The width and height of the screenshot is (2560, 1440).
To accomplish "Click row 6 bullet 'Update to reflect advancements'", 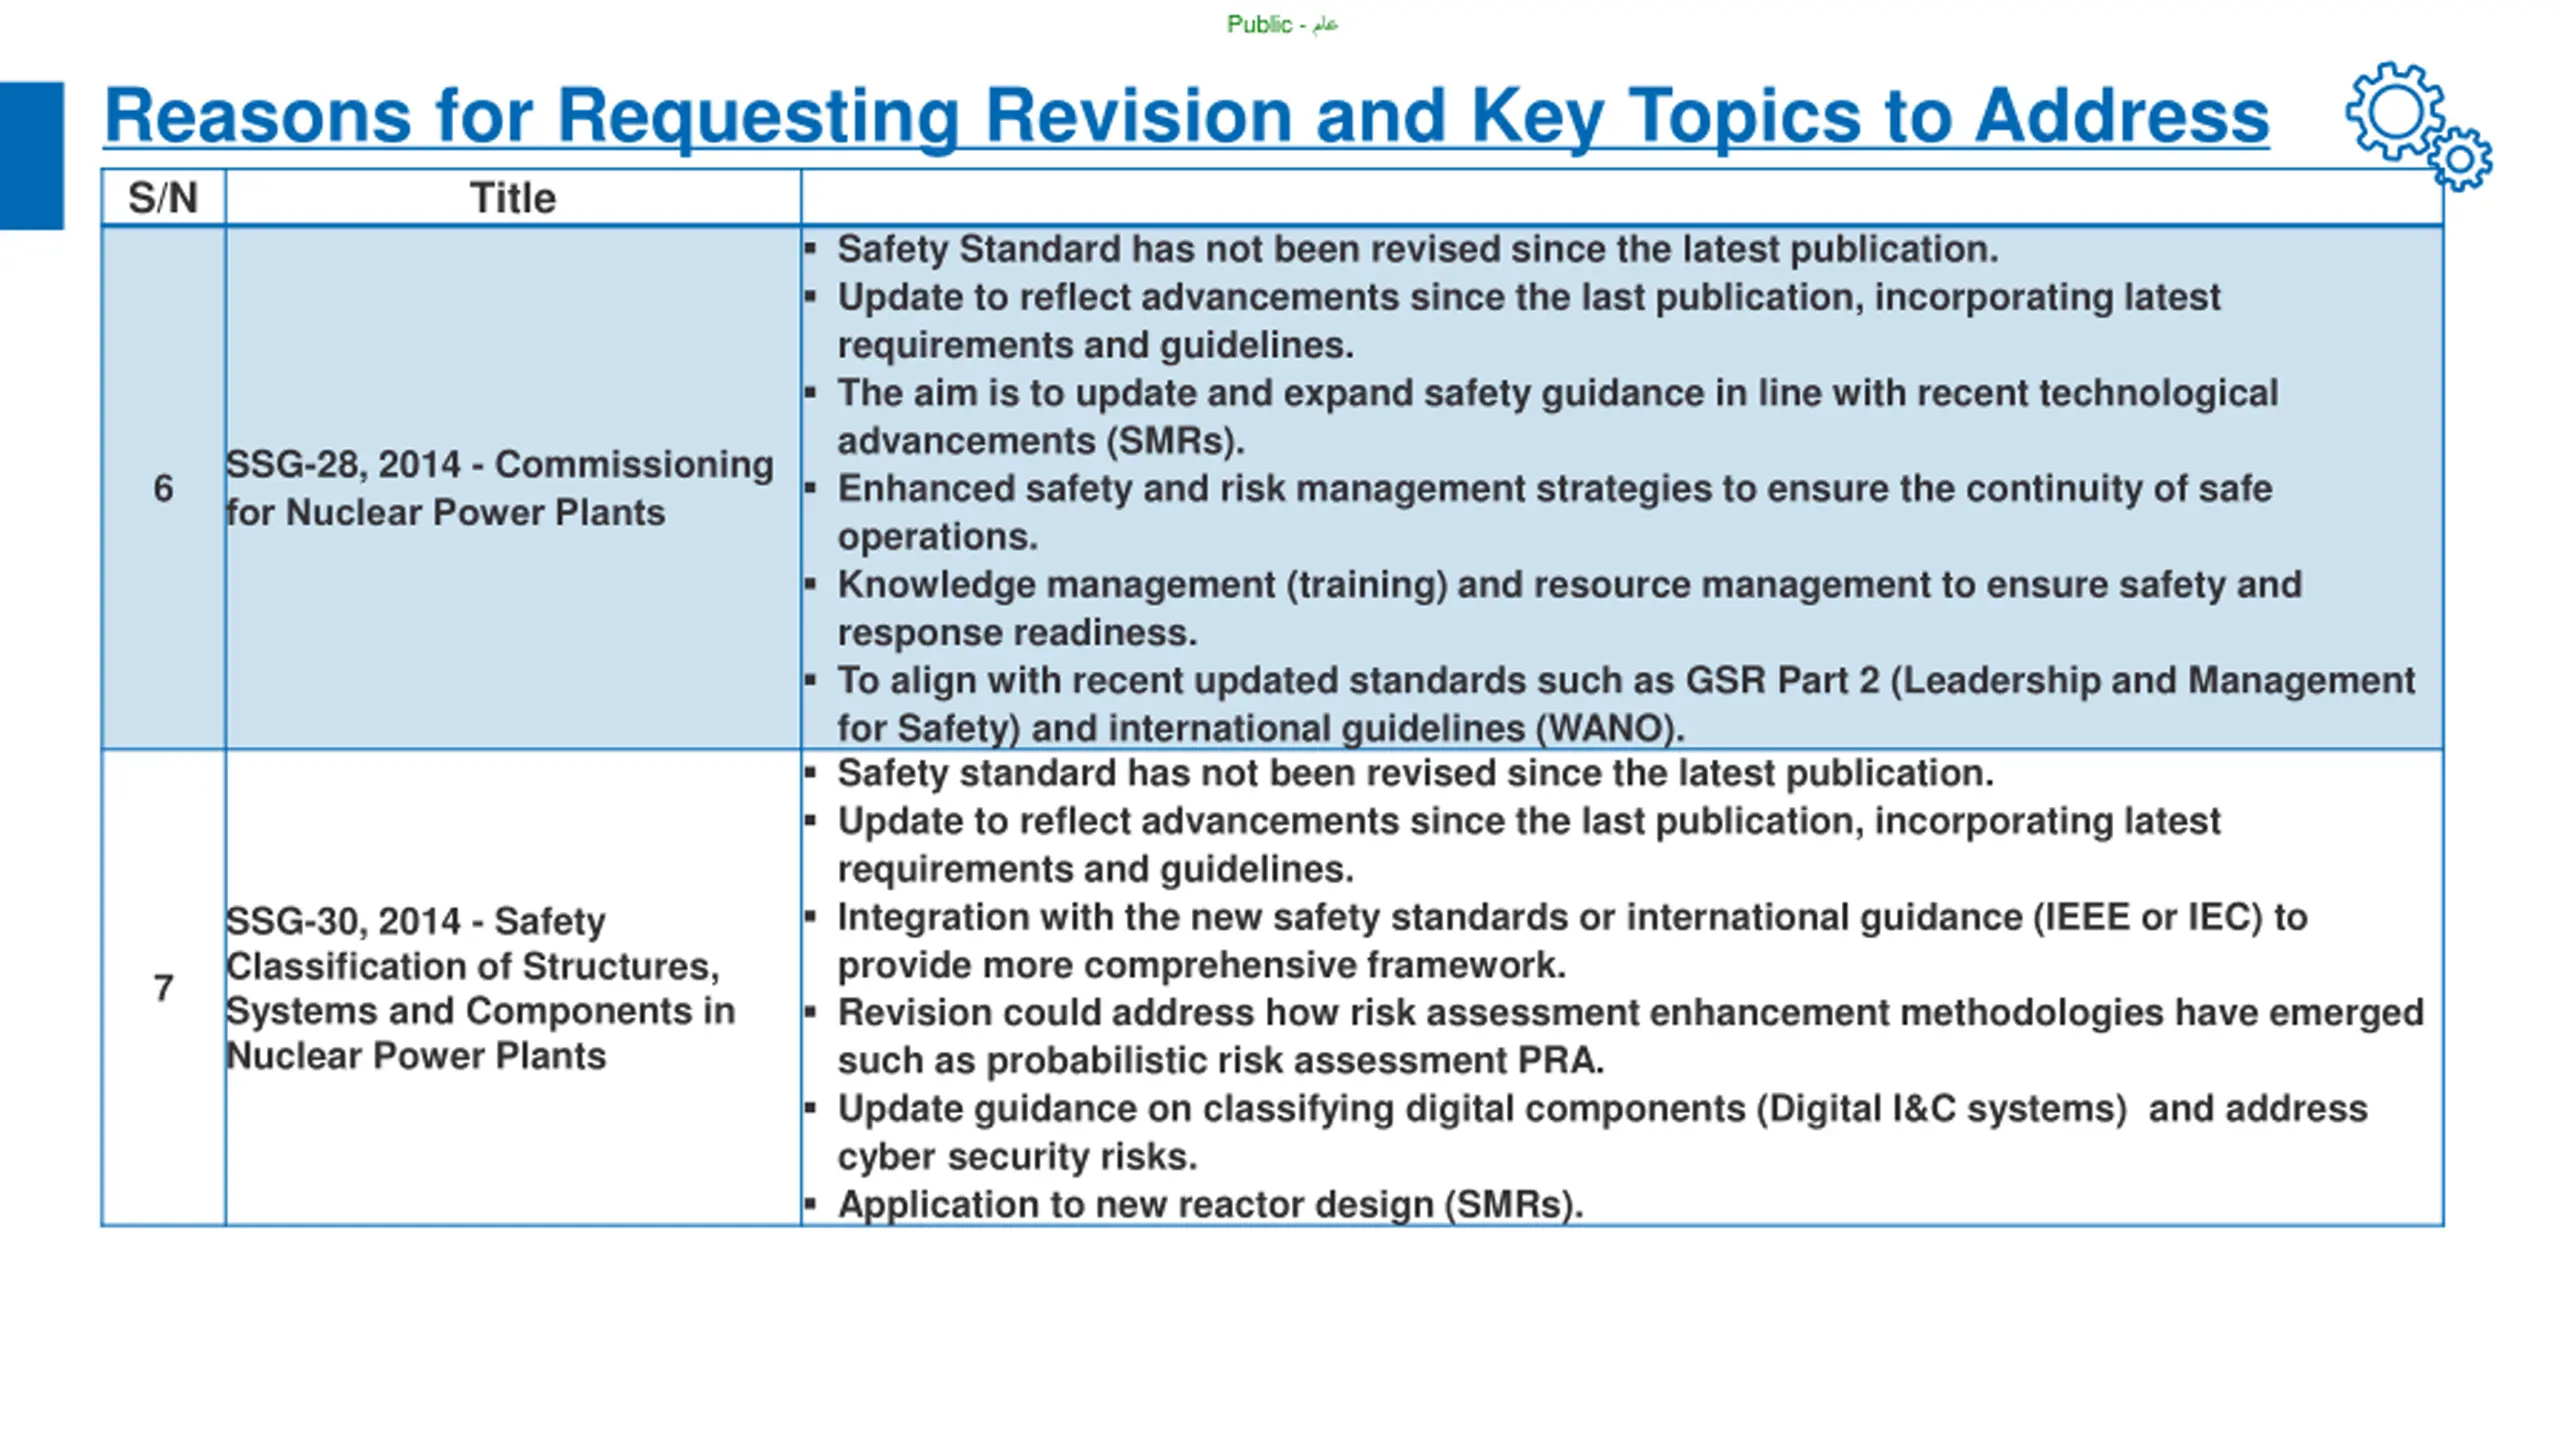I will pyautogui.click(x=1528, y=321).
